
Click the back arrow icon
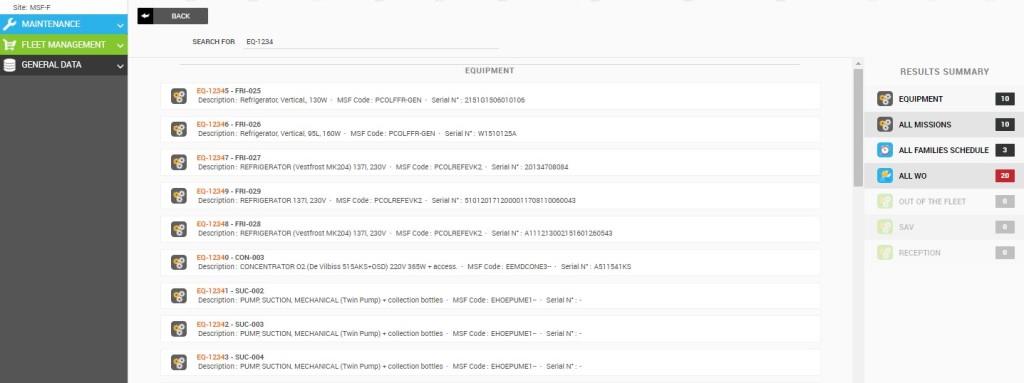coord(145,16)
